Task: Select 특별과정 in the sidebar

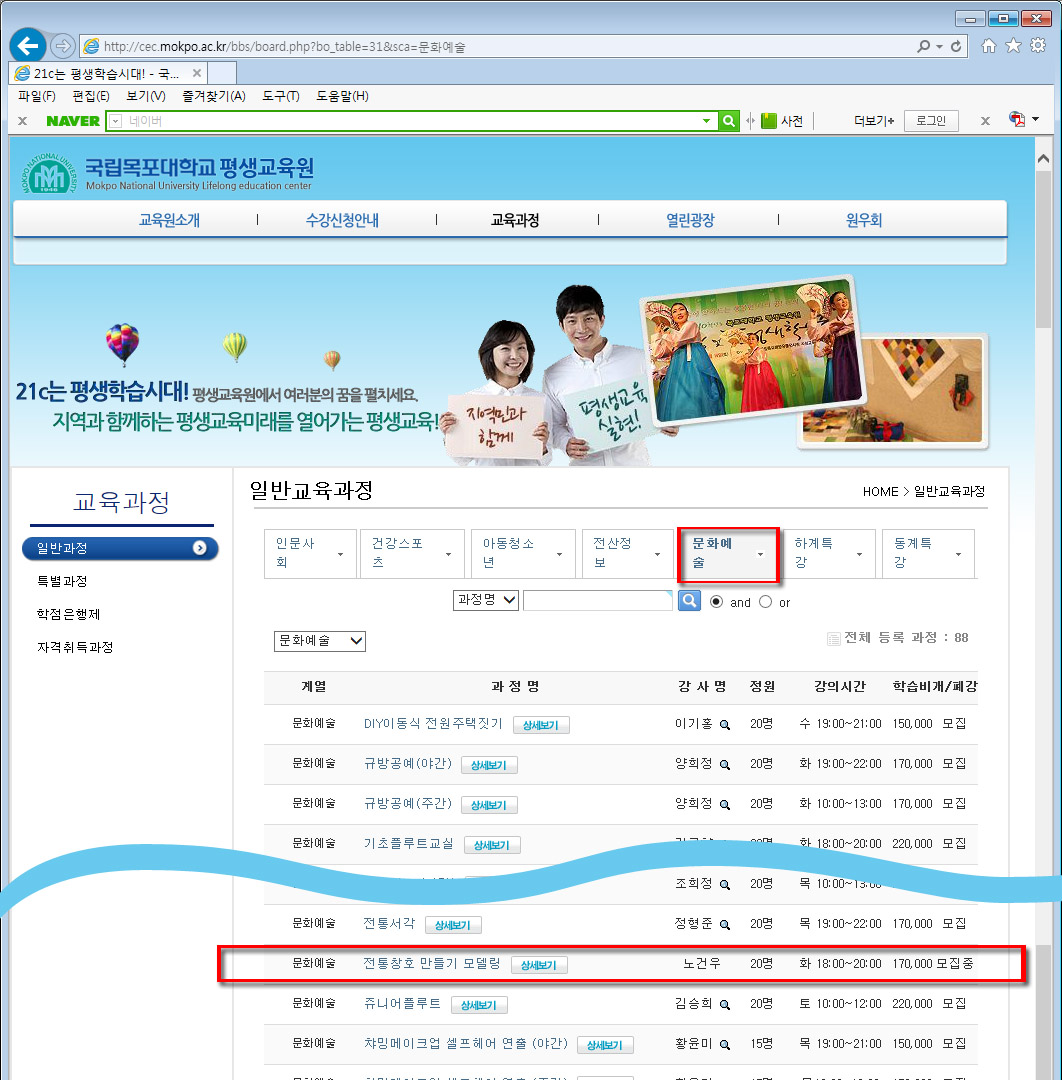Action: pyautogui.click(x=62, y=581)
